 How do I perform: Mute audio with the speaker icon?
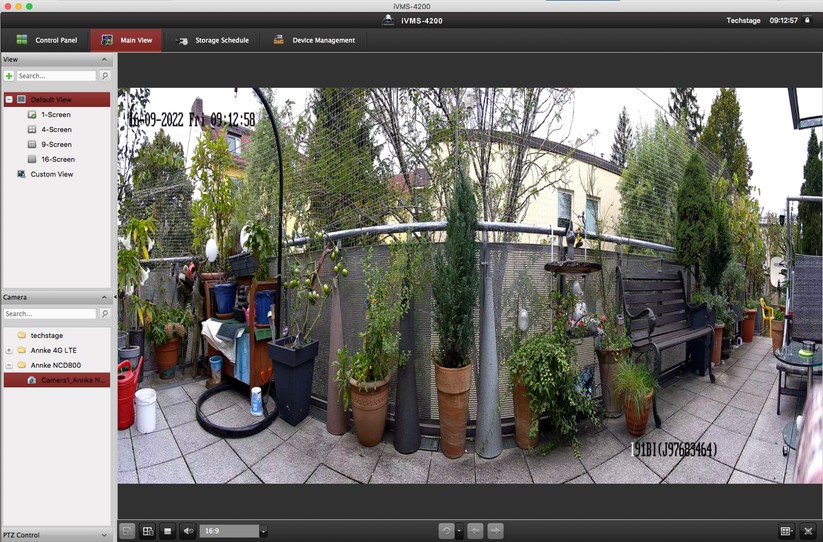point(187,531)
